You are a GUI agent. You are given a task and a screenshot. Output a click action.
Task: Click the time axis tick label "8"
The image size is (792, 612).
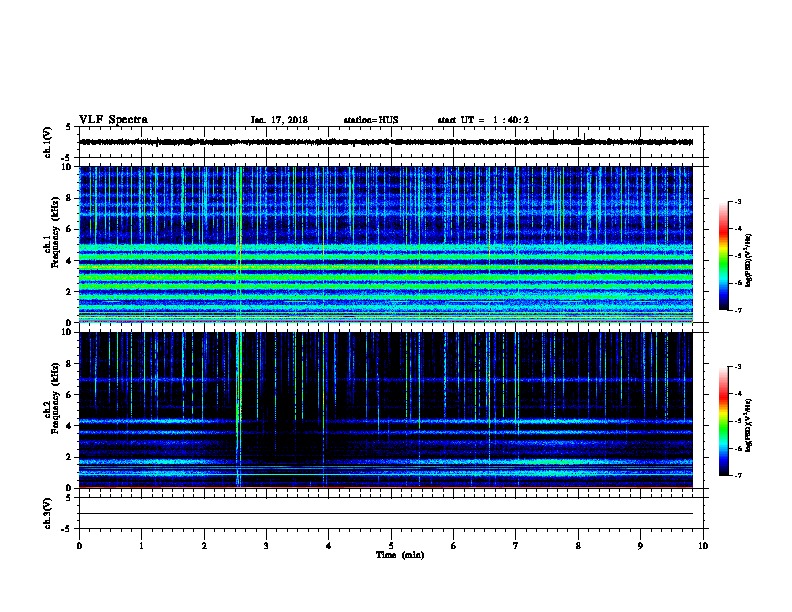pyautogui.click(x=578, y=546)
